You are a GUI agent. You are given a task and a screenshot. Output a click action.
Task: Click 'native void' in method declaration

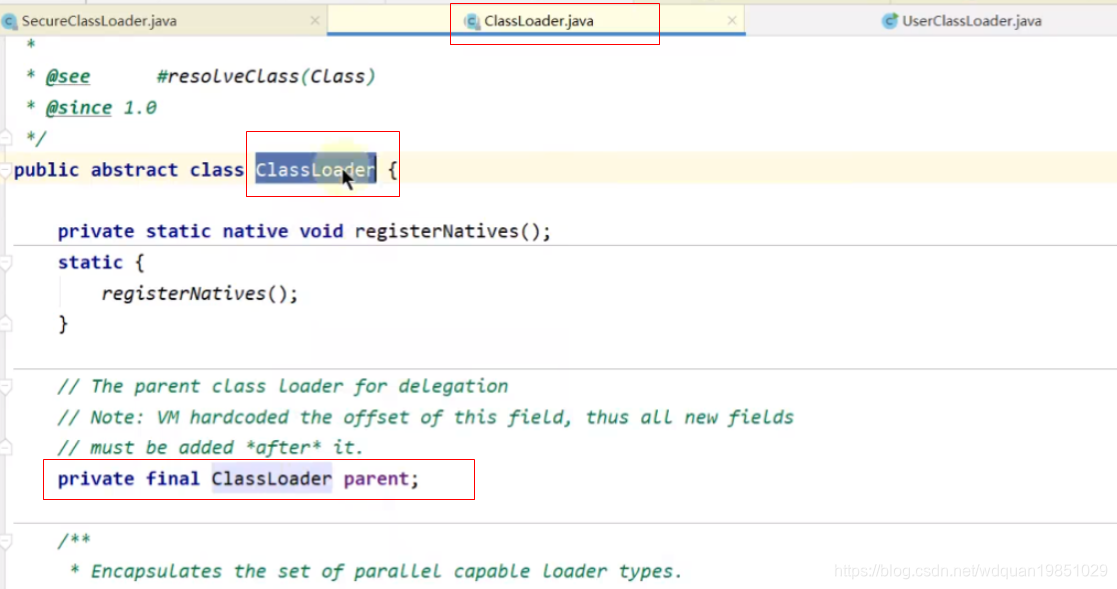(x=284, y=231)
